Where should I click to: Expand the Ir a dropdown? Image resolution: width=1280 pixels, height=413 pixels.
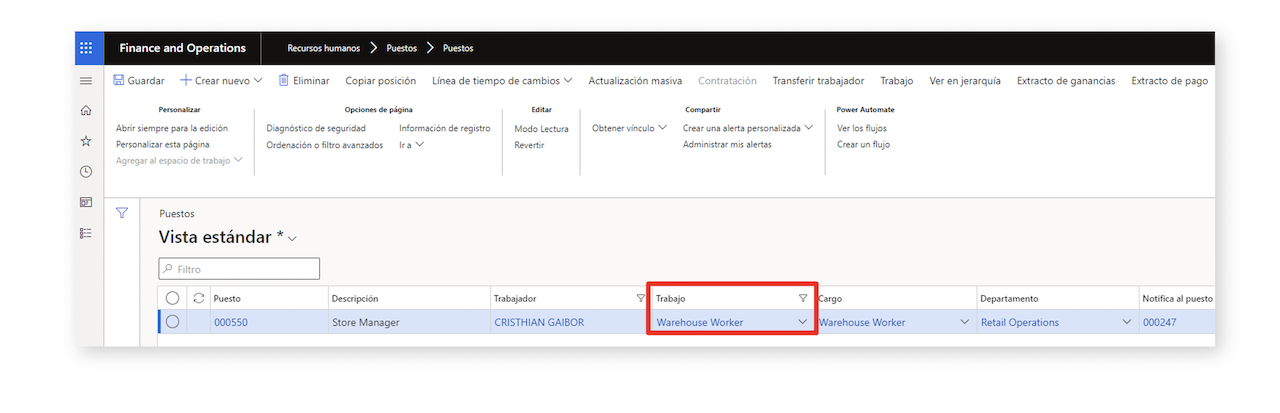[412, 144]
